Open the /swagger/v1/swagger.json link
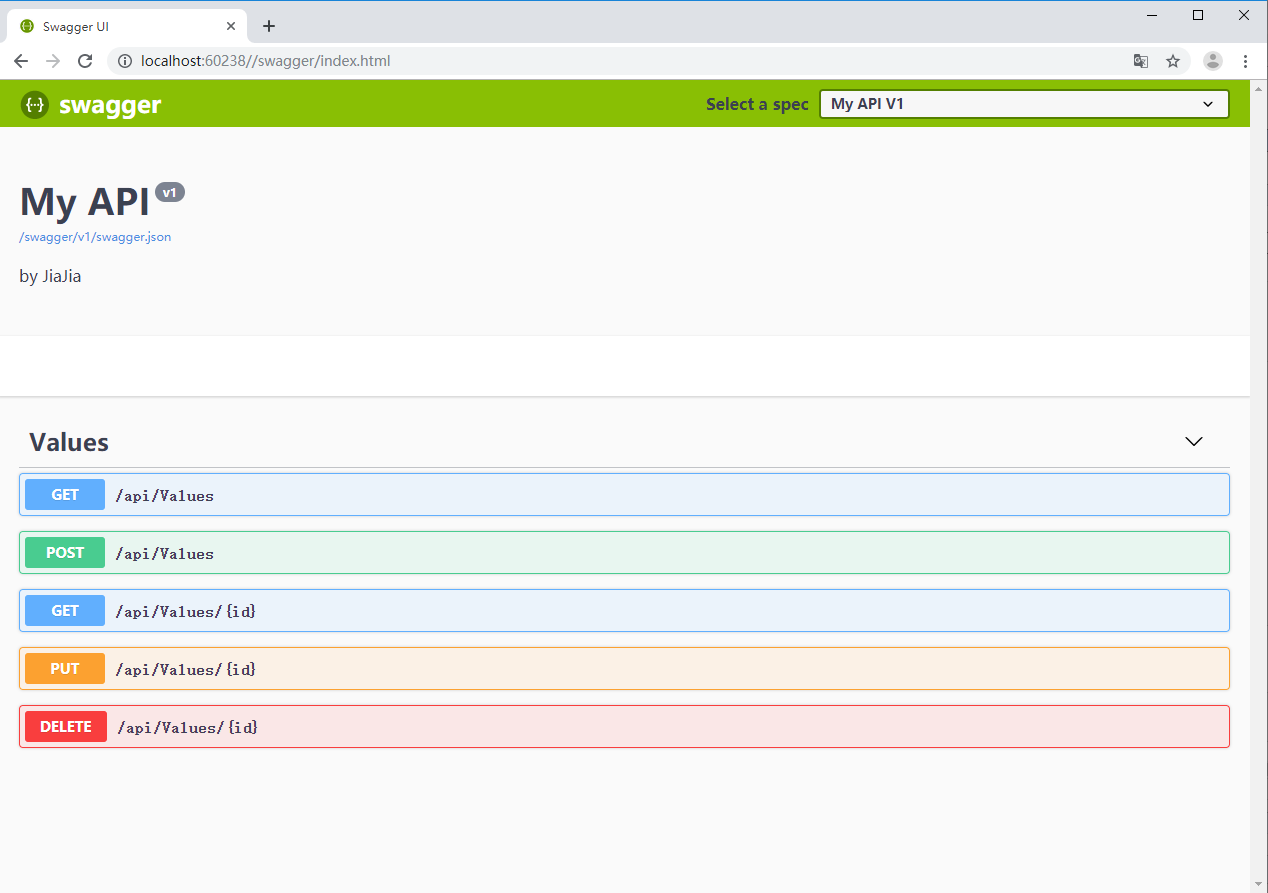 95,237
